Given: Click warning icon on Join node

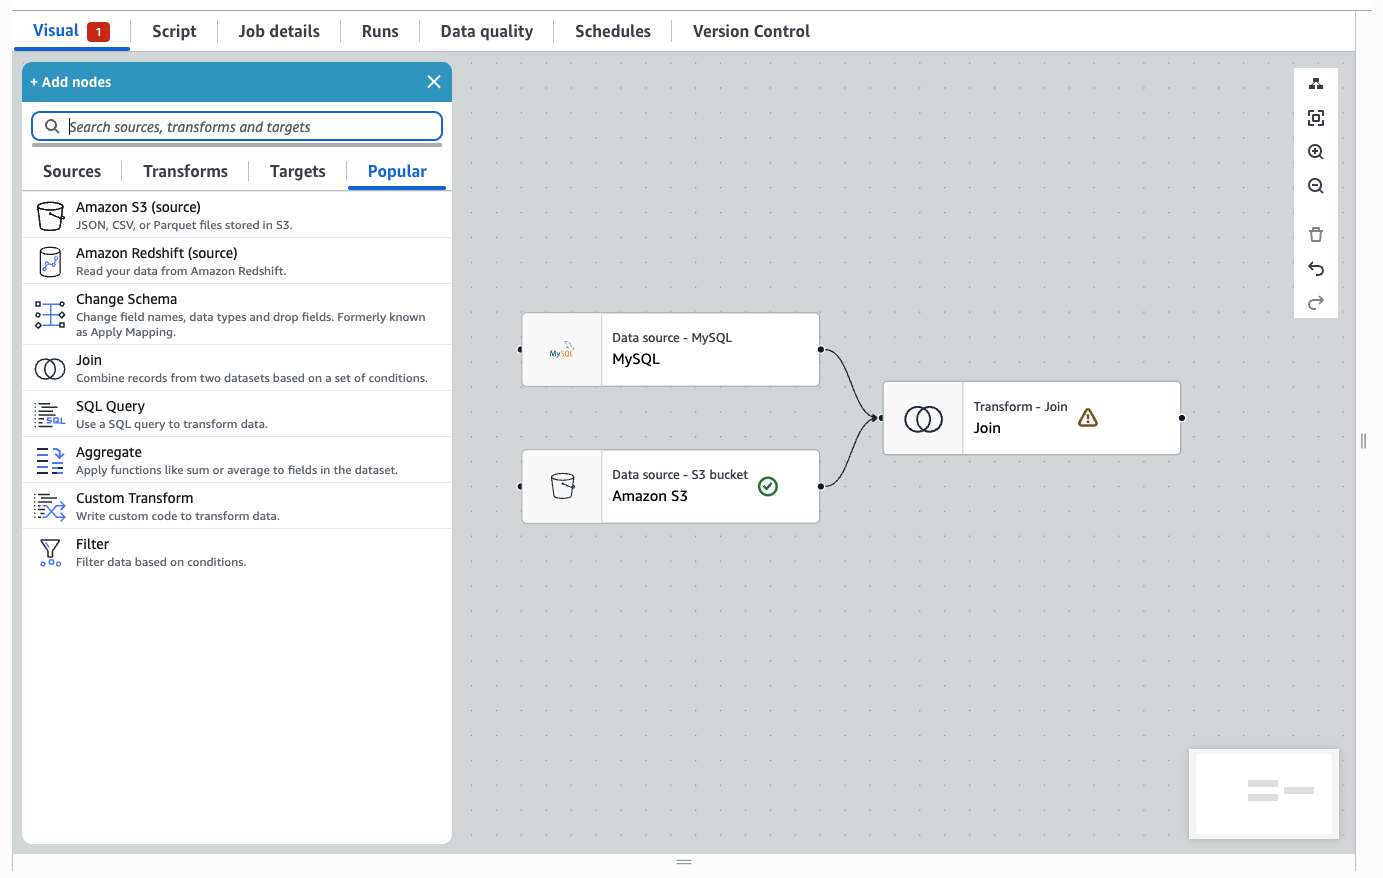Looking at the screenshot, I should (x=1088, y=418).
